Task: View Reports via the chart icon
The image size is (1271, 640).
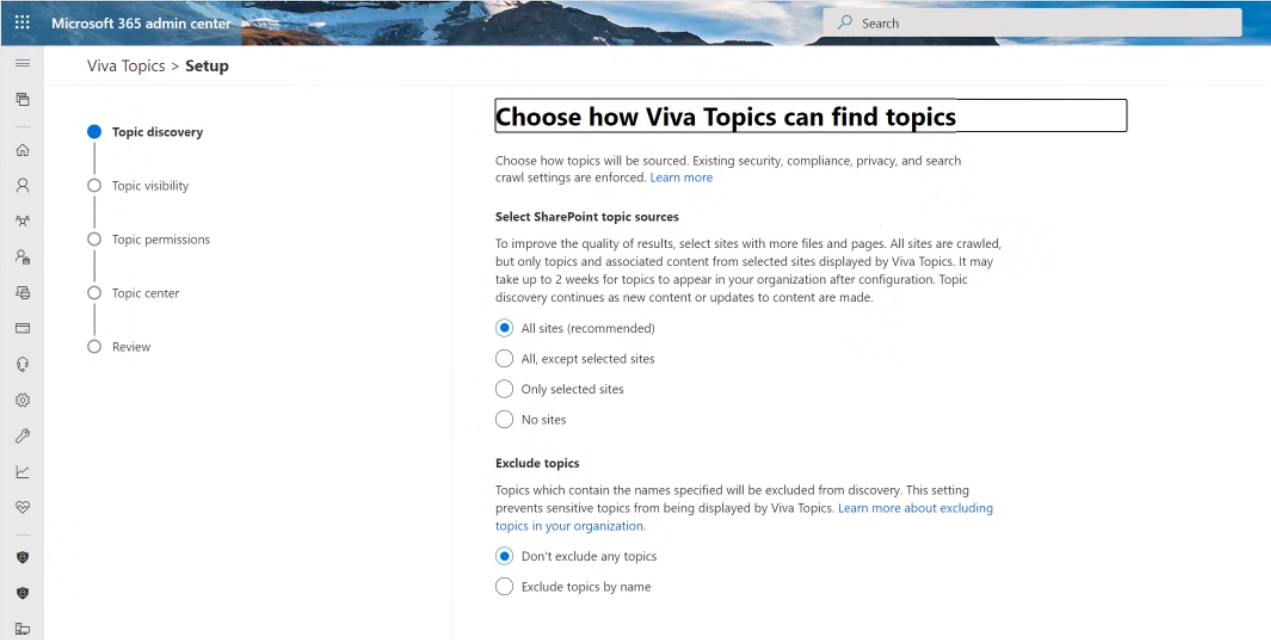Action: pyautogui.click(x=22, y=471)
